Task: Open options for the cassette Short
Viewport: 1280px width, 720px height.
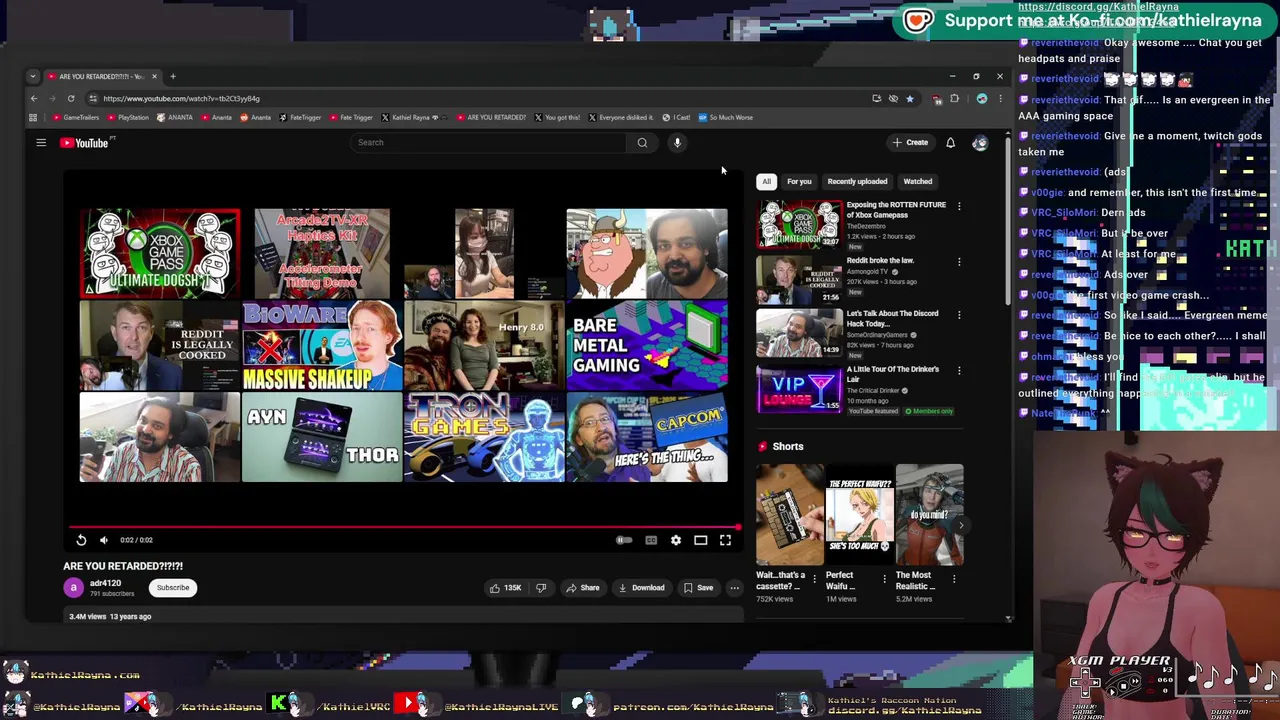Action: [814, 578]
